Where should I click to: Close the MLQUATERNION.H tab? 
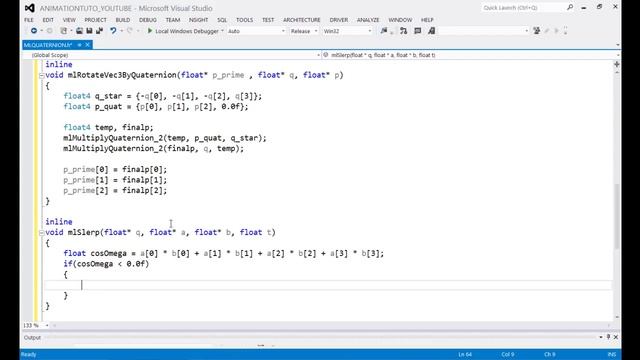pyautogui.click(x=87, y=45)
